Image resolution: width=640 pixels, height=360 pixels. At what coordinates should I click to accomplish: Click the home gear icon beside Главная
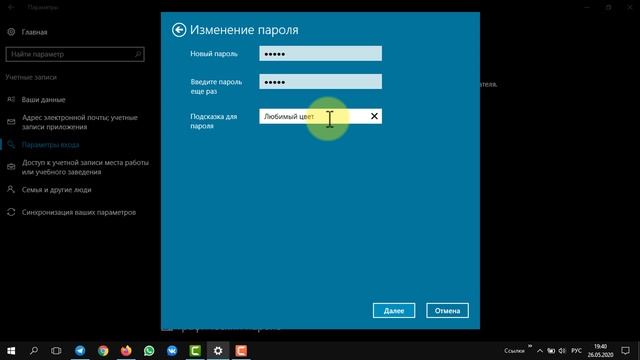point(11,32)
